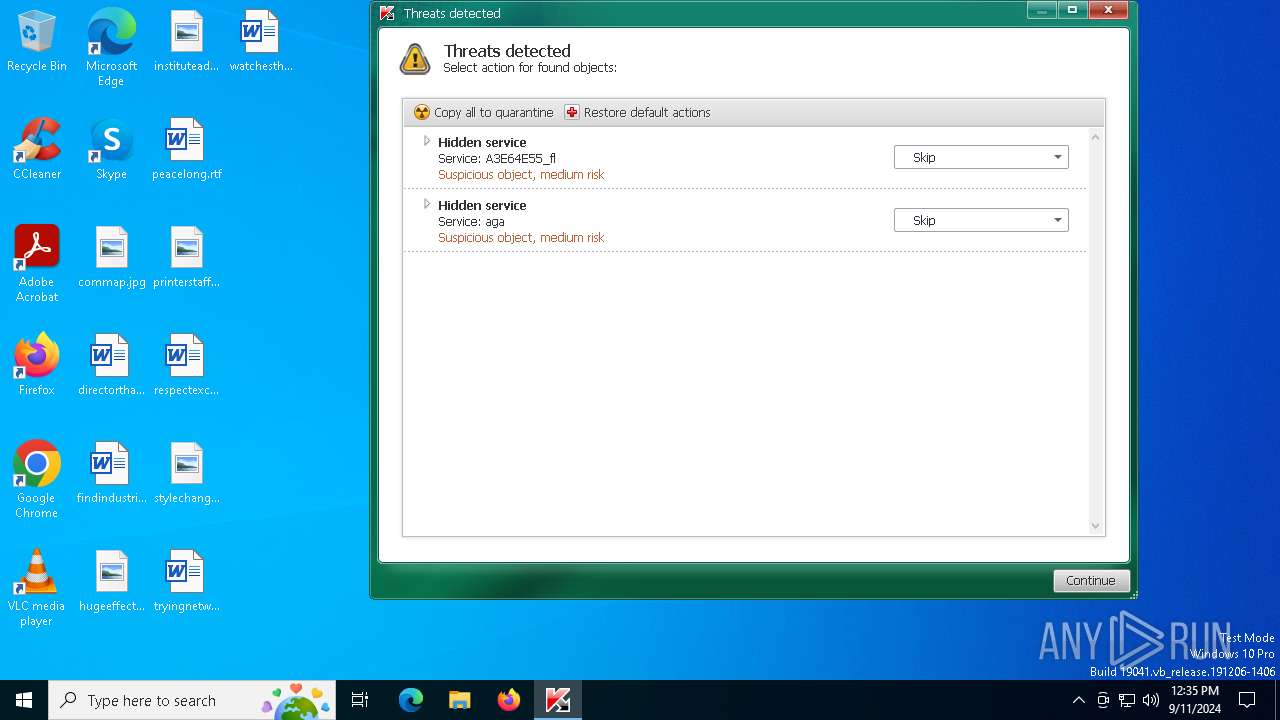
Task: Open Skype desktop shortcut
Action: (x=111, y=149)
